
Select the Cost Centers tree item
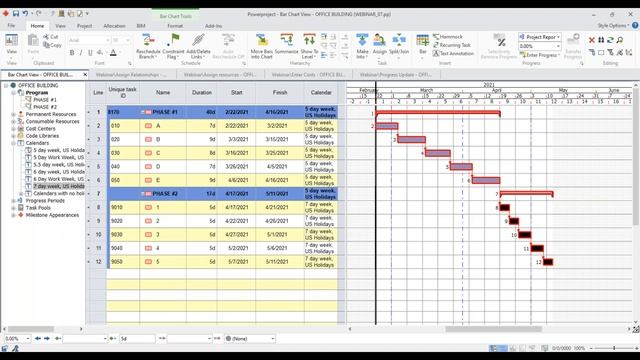tap(40, 129)
